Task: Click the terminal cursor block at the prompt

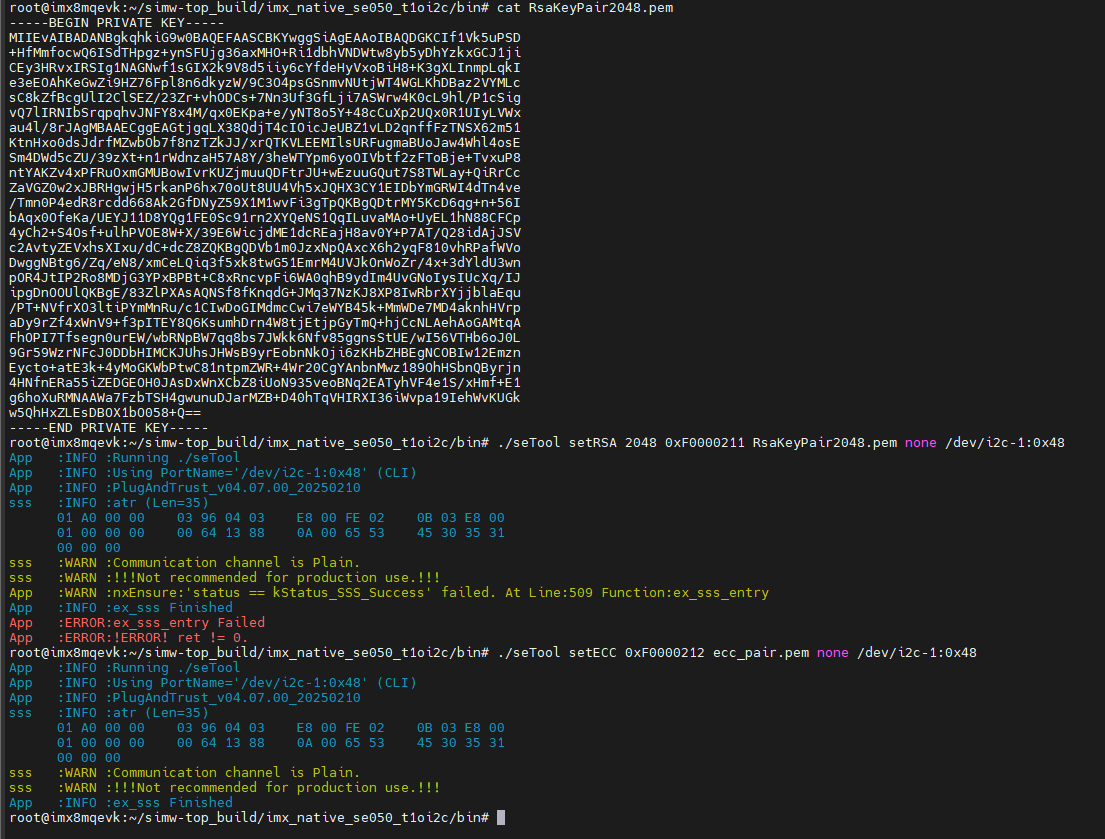Action: click(x=501, y=818)
